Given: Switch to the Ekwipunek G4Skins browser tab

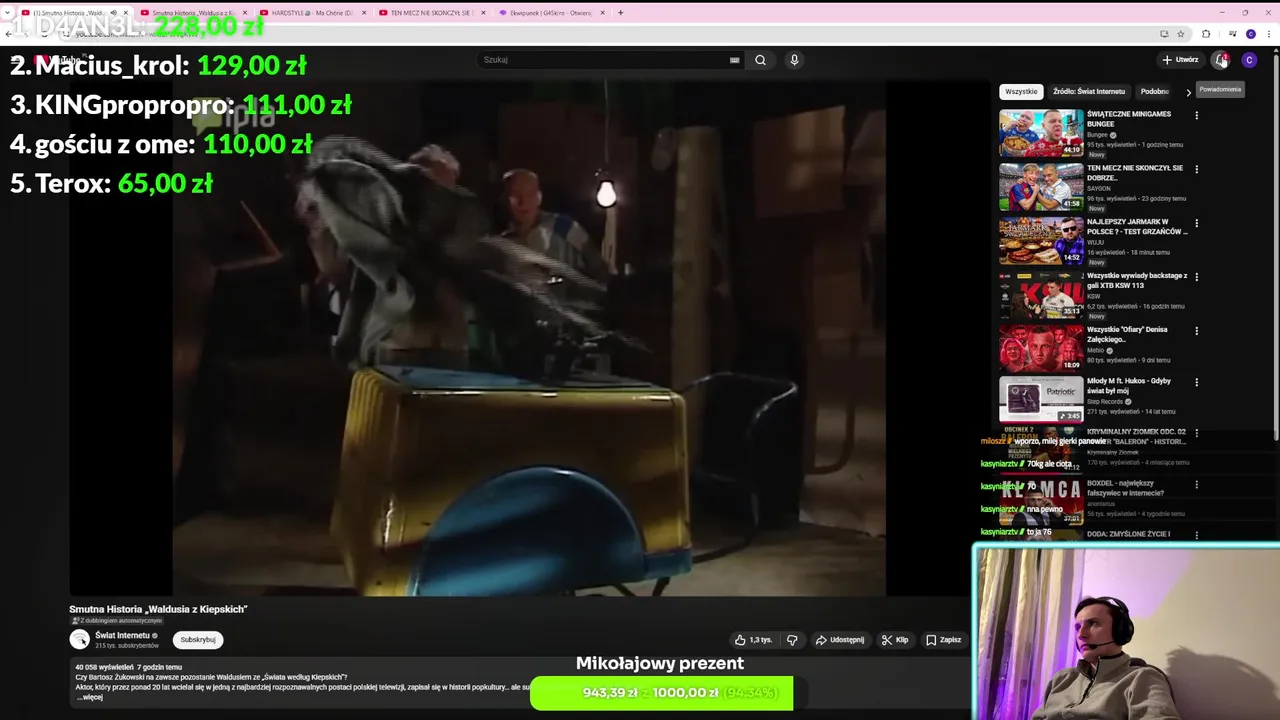Looking at the screenshot, I should click(x=550, y=13).
